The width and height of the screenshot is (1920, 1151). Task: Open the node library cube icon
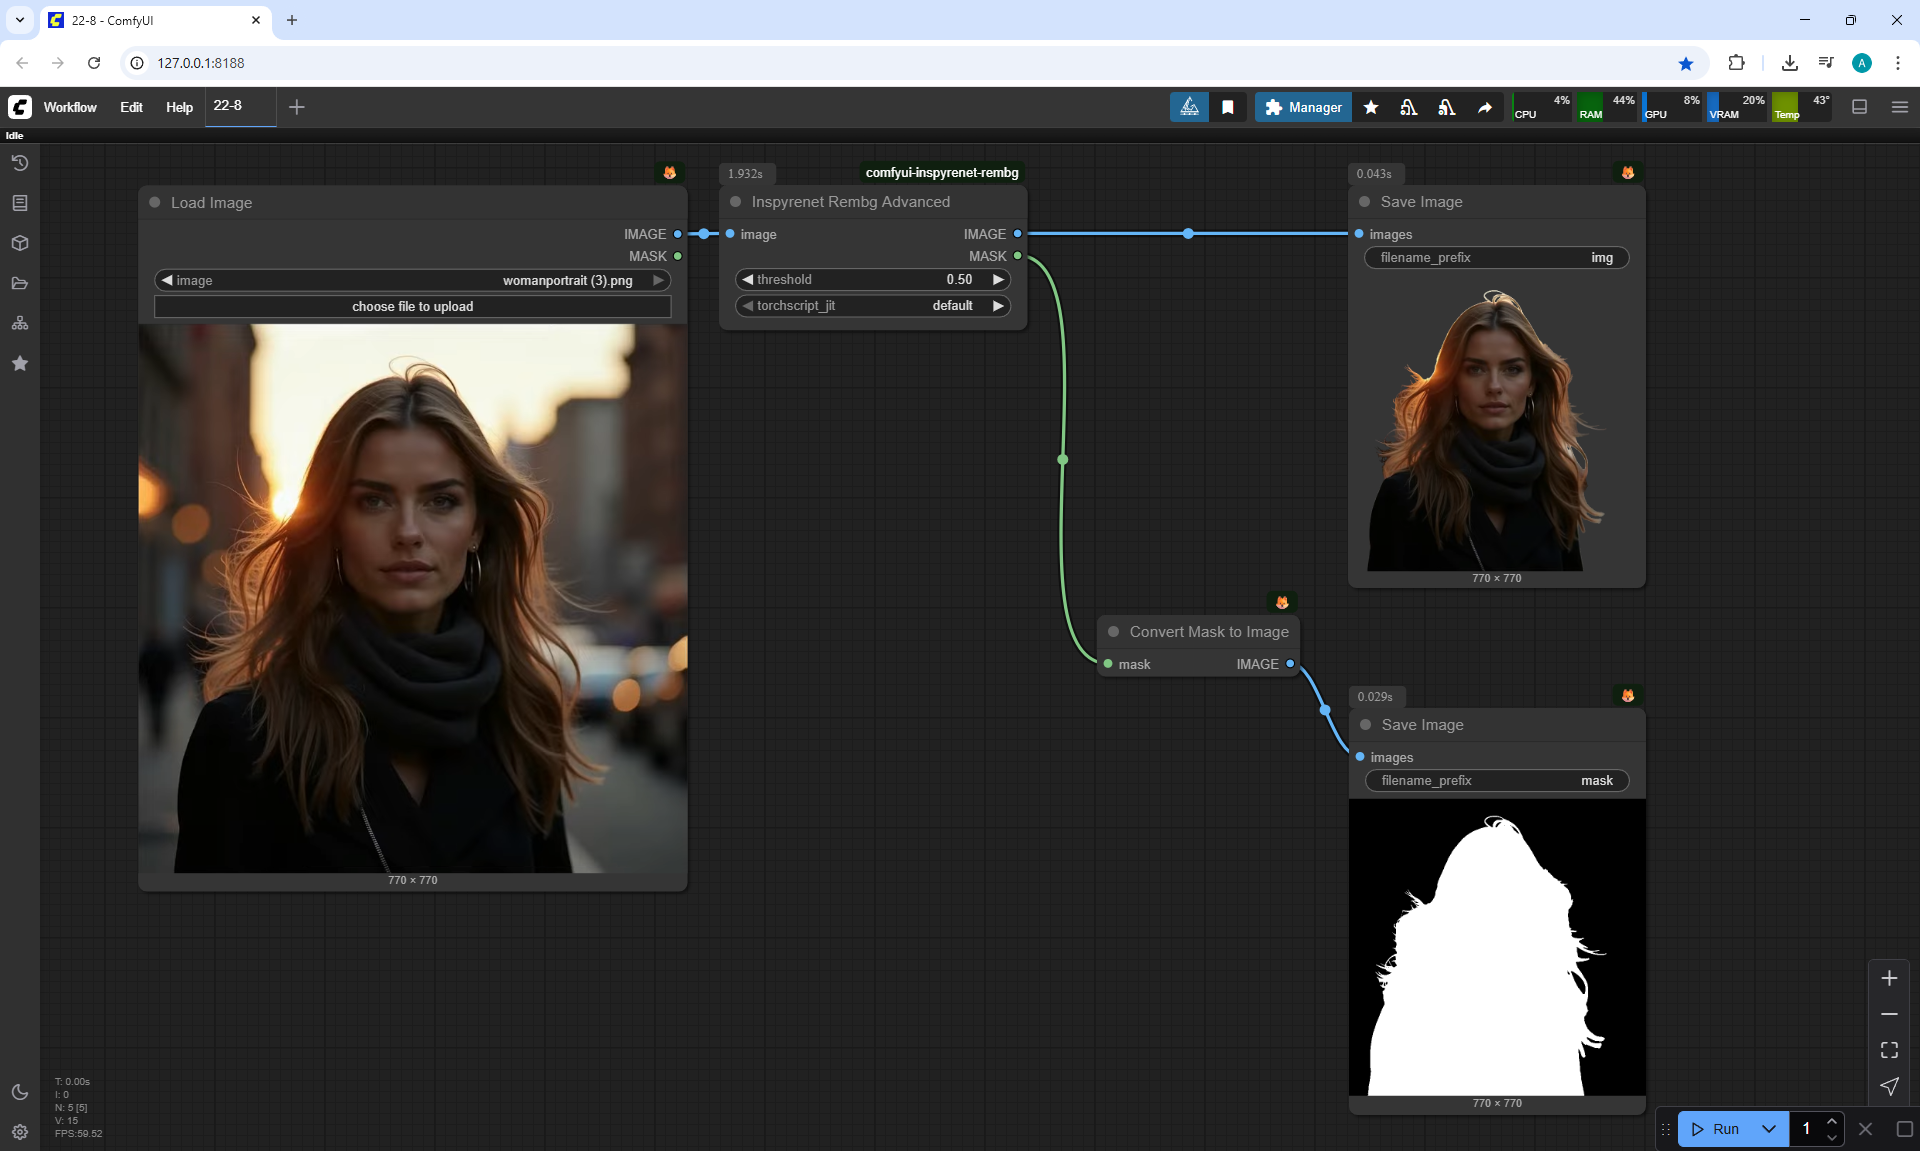[x=20, y=243]
